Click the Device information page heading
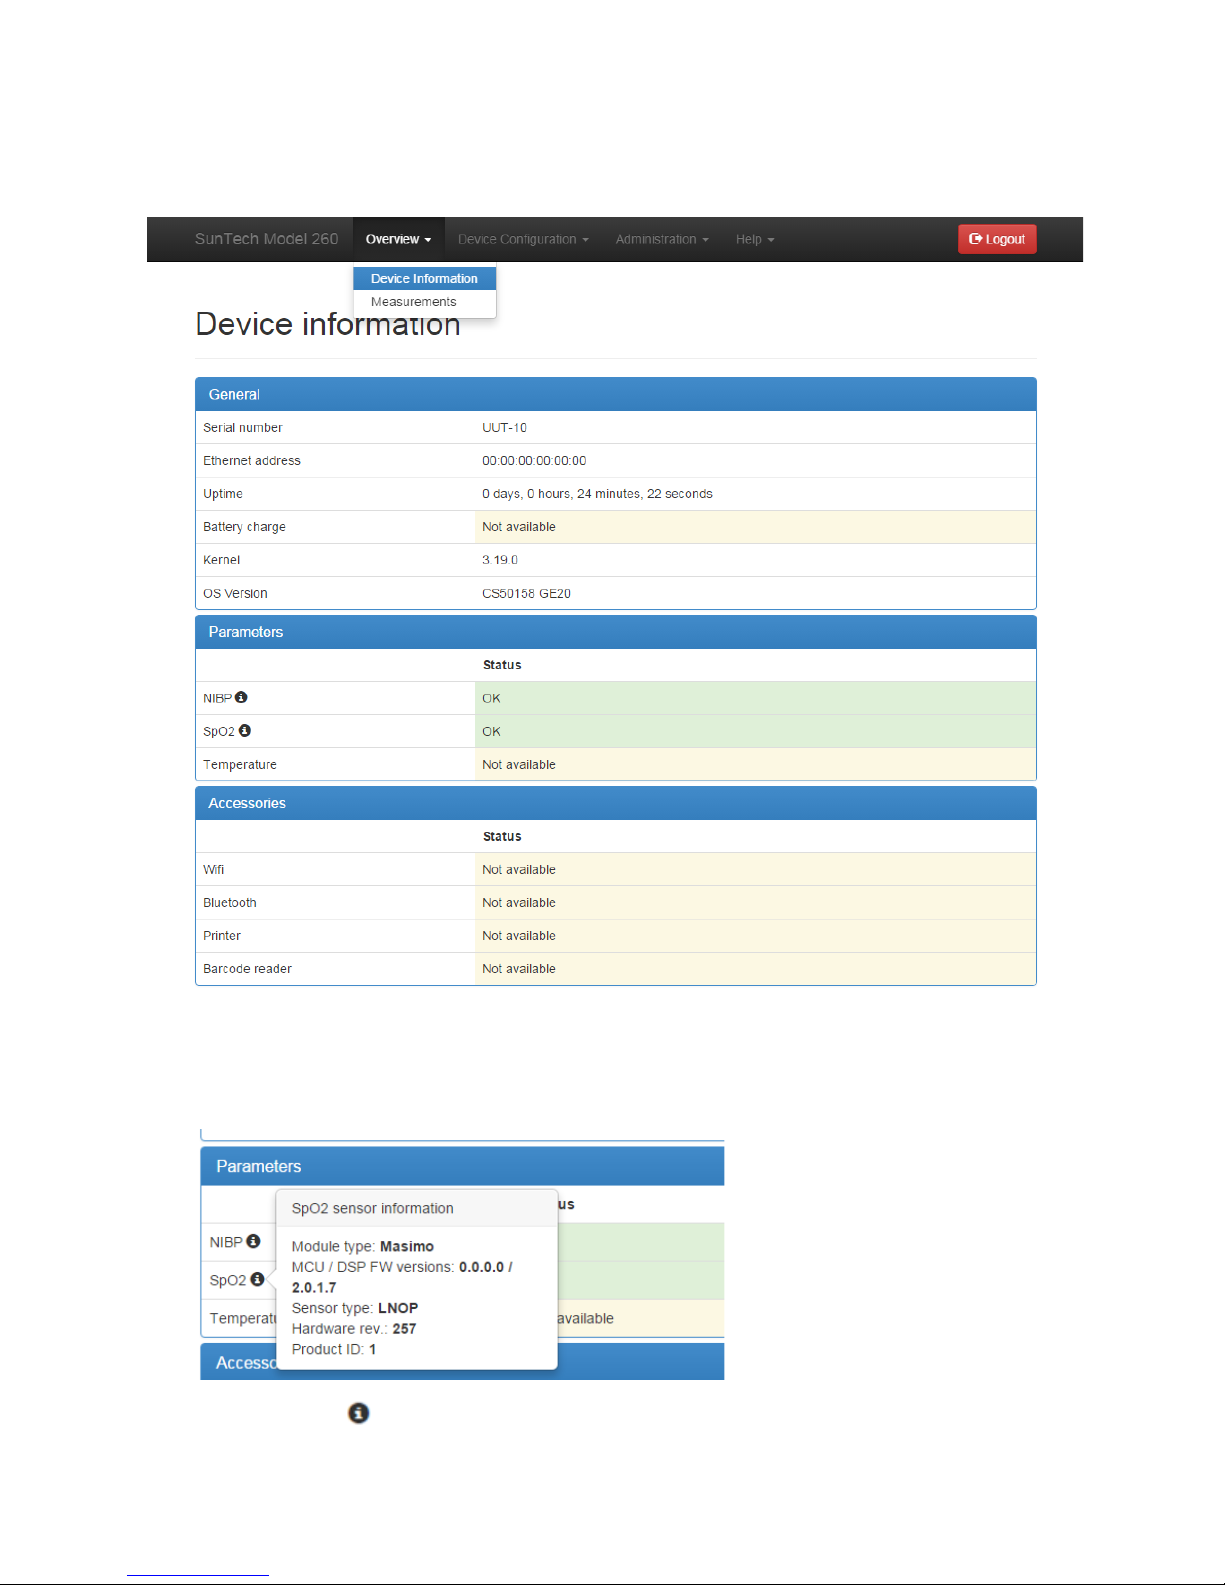 [x=327, y=324]
